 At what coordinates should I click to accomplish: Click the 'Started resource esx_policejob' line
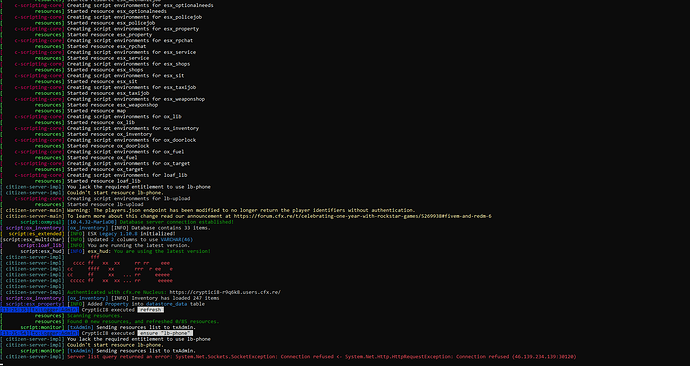111,23
